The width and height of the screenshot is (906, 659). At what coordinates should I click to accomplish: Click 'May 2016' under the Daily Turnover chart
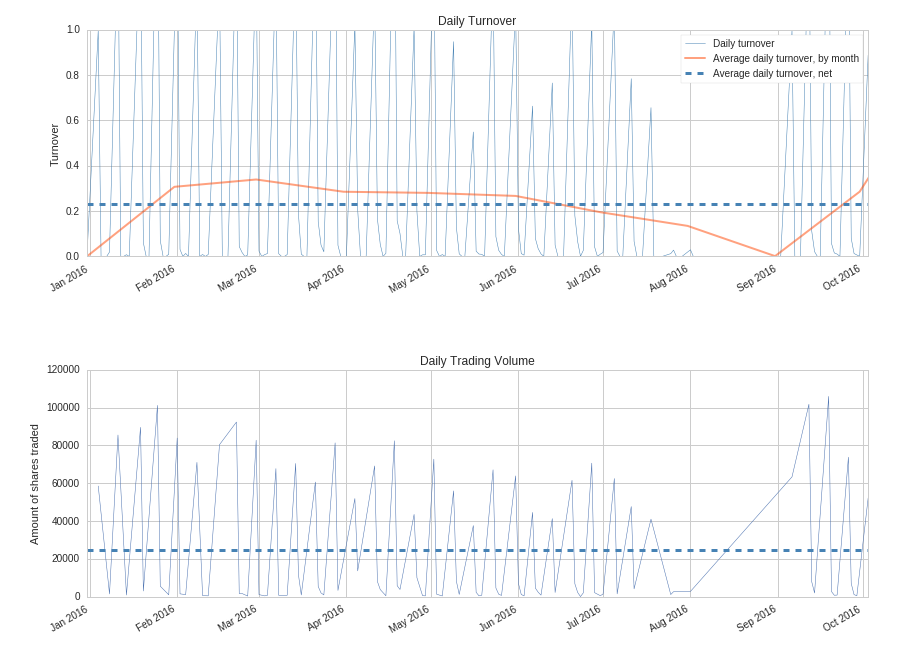pyautogui.click(x=409, y=278)
